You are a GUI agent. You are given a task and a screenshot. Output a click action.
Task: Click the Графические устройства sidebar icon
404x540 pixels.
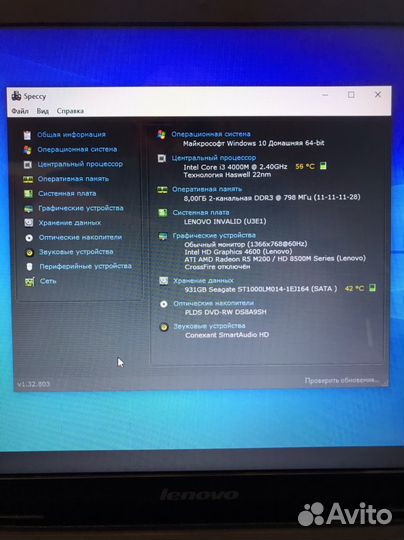tap(29, 209)
